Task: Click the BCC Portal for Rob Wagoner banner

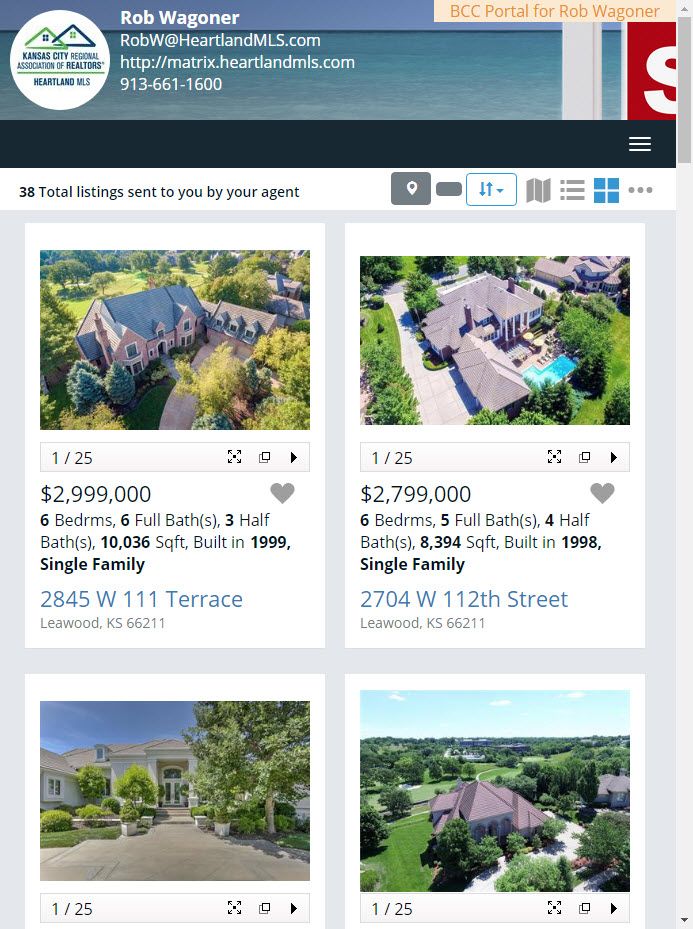Action: click(554, 11)
